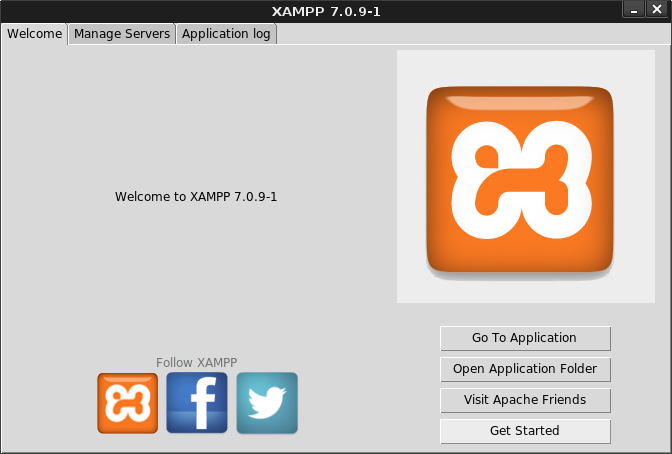Close the XAMPP window
The width and height of the screenshot is (672, 454).
[x=656, y=10]
